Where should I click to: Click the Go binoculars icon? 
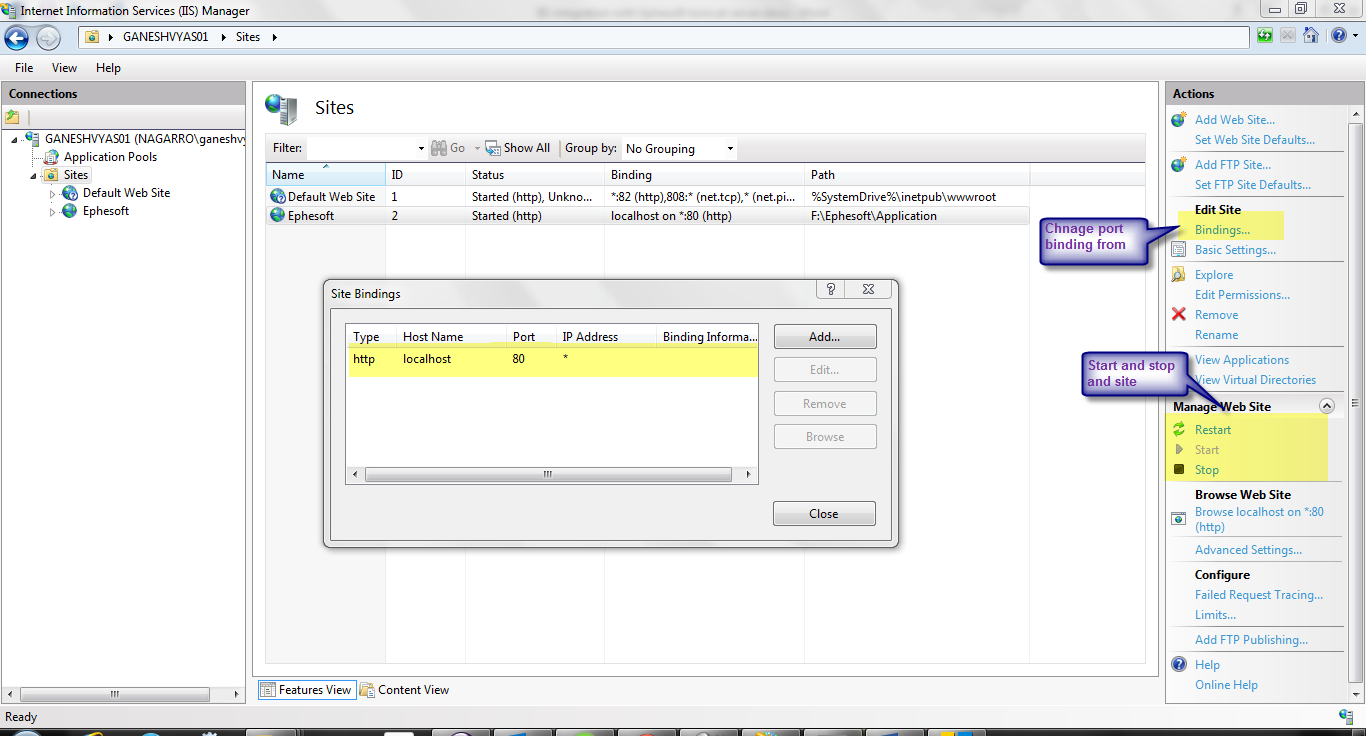[x=439, y=148]
